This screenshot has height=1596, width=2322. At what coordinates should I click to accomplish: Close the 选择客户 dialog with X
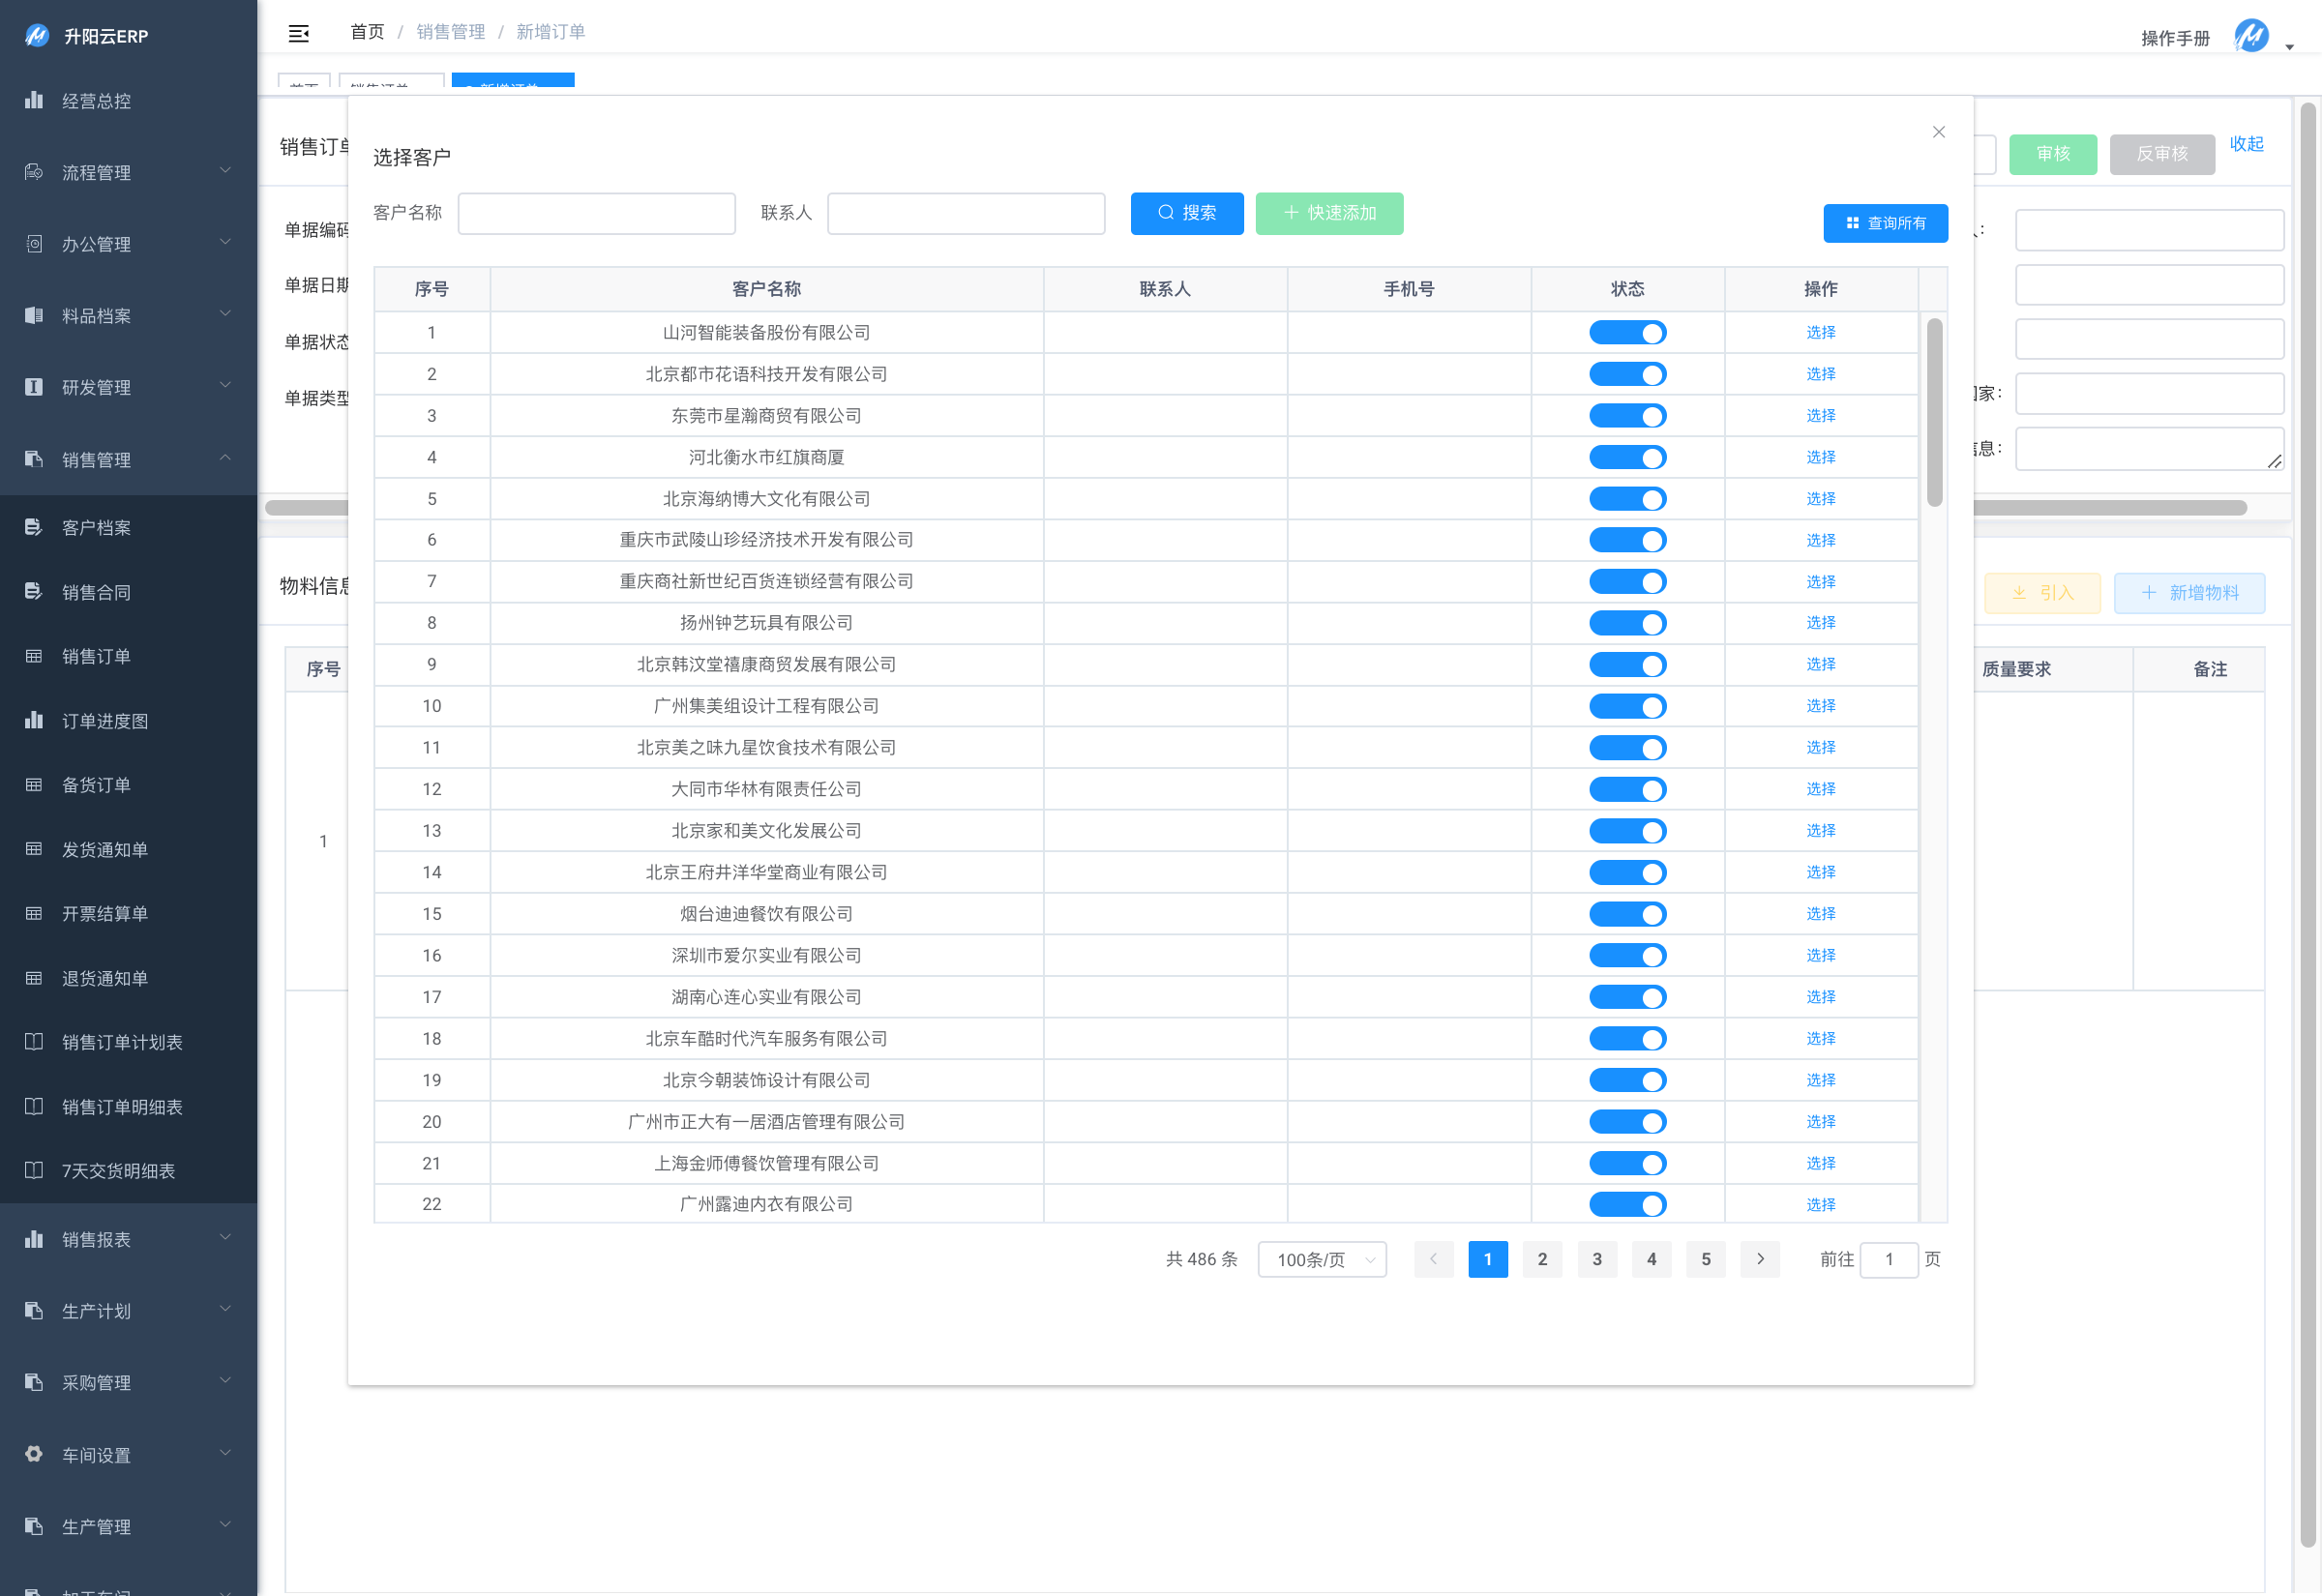click(1938, 132)
